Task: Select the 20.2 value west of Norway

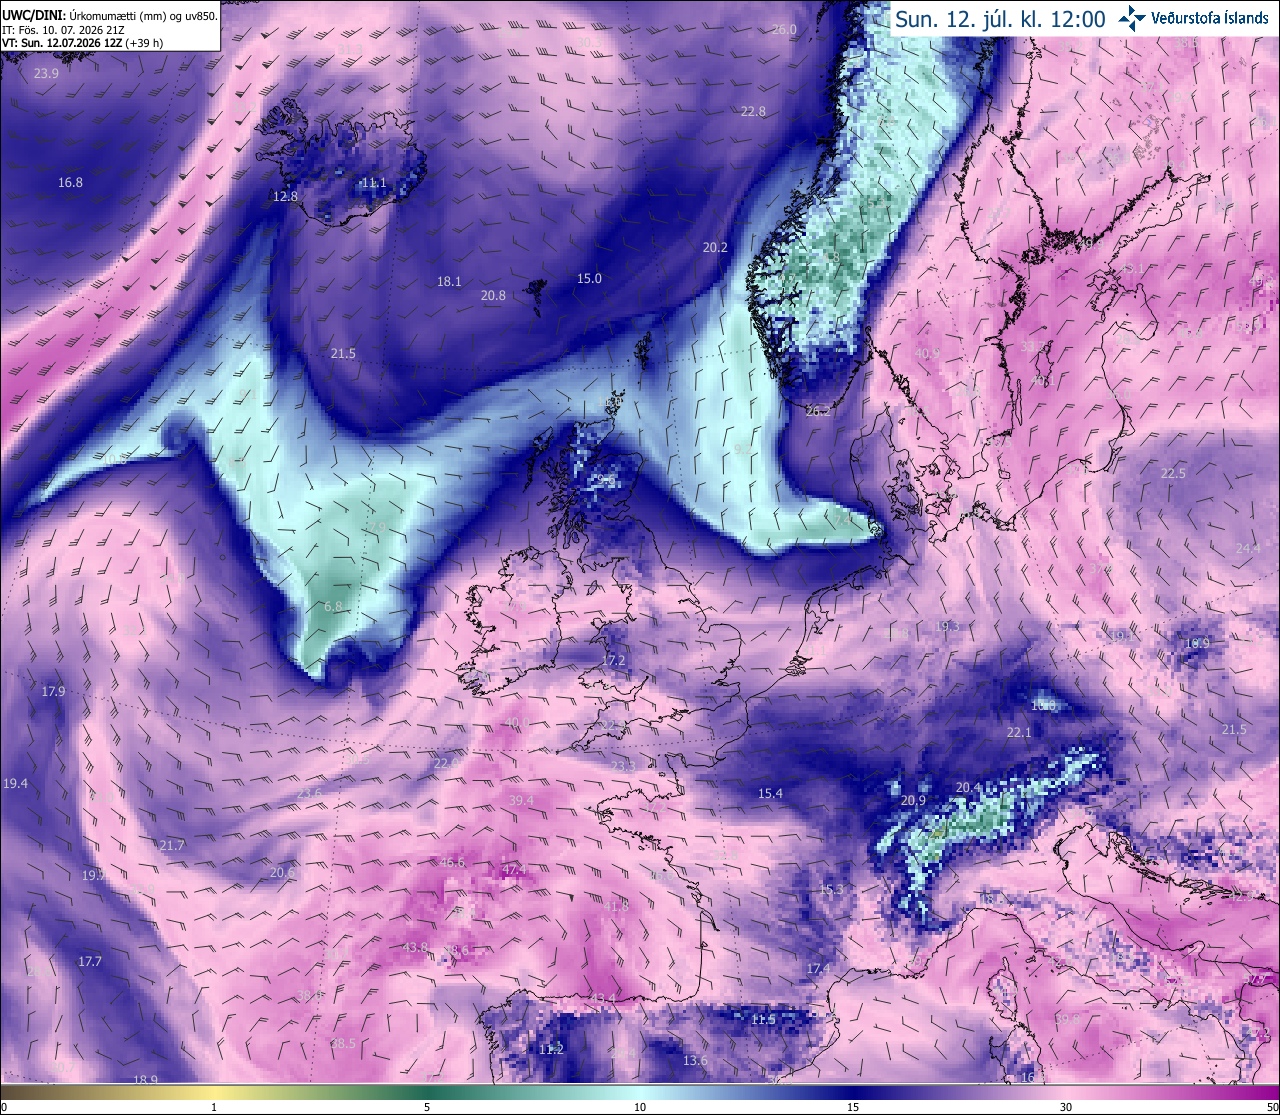Action: click(x=715, y=247)
